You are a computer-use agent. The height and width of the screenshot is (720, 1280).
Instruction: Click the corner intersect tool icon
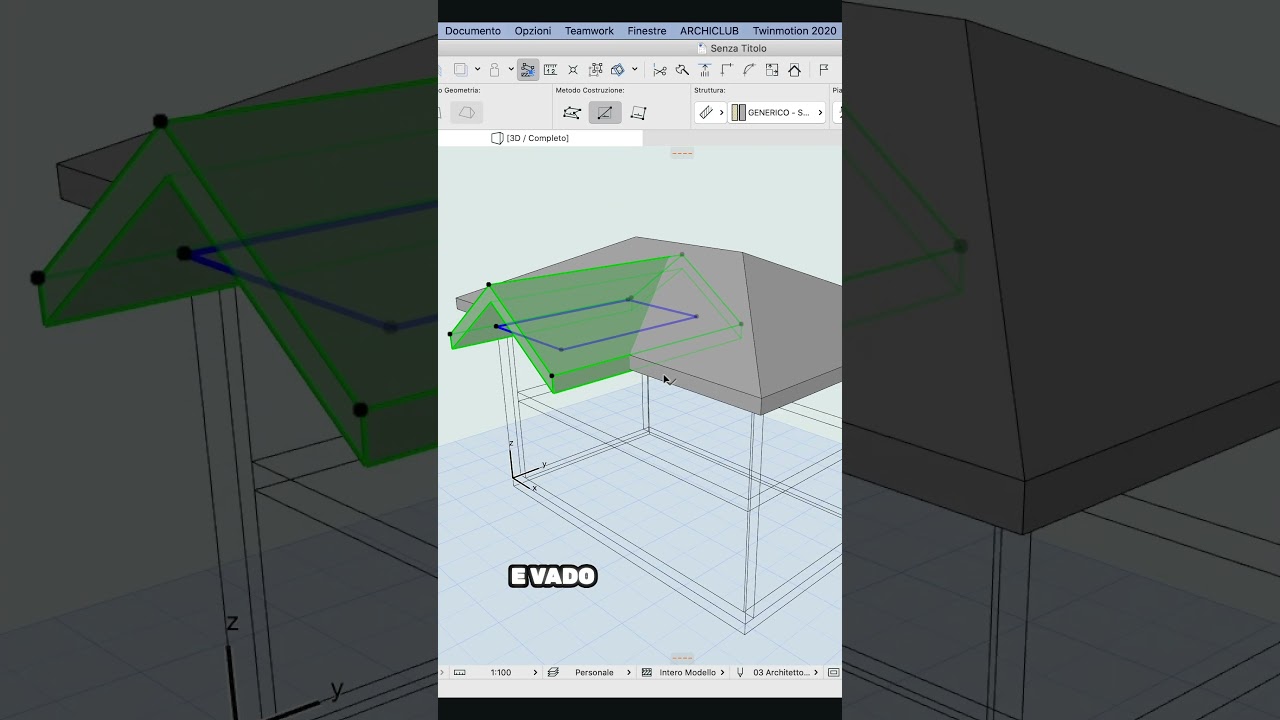(x=727, y=70)
